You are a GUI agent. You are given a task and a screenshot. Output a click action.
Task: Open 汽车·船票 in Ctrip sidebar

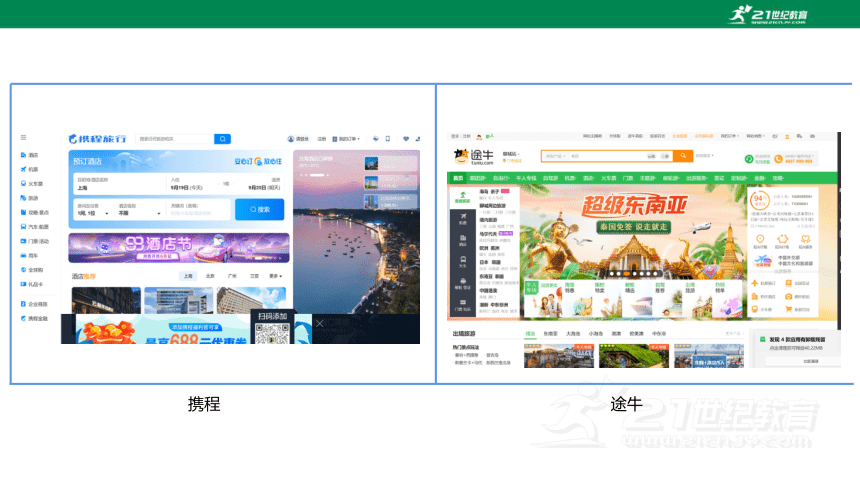35,227
